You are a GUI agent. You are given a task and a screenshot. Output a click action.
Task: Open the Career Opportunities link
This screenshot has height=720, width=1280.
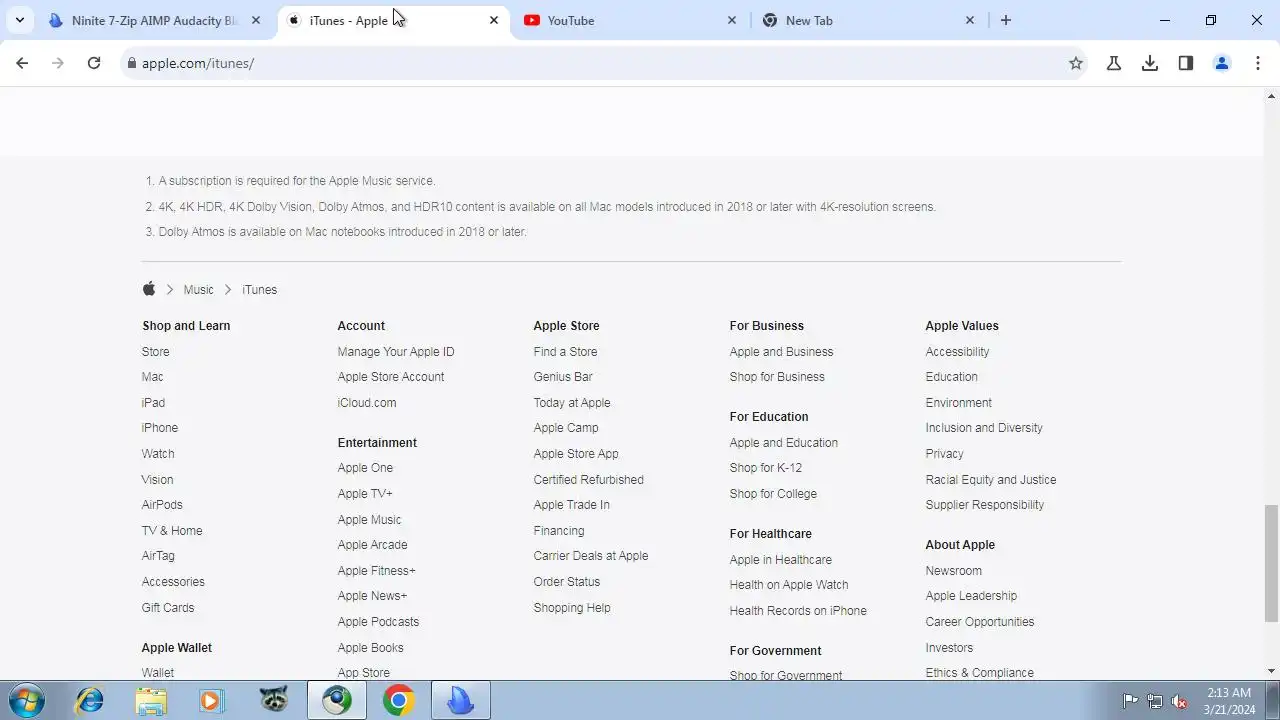tap(980, 622)
